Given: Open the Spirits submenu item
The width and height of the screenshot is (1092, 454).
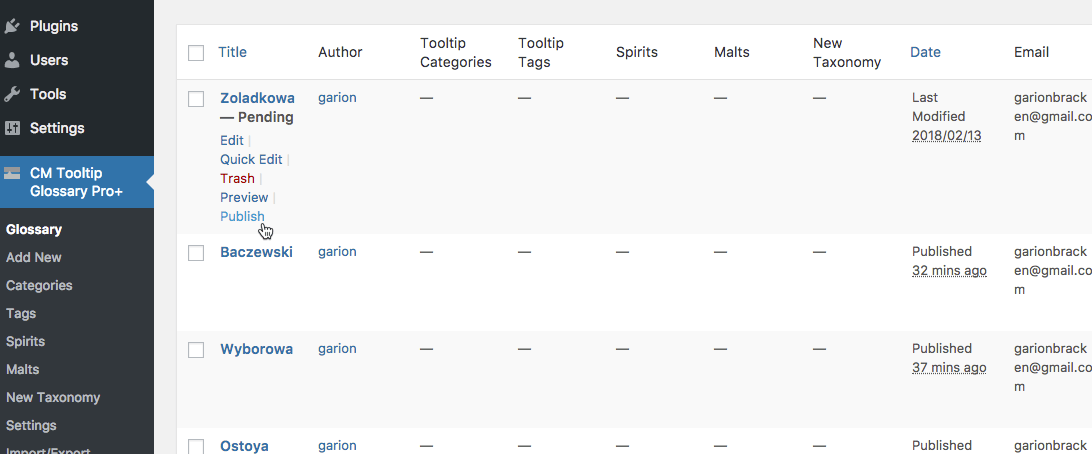Looking at the screenshot, I should tap(25, 341).
